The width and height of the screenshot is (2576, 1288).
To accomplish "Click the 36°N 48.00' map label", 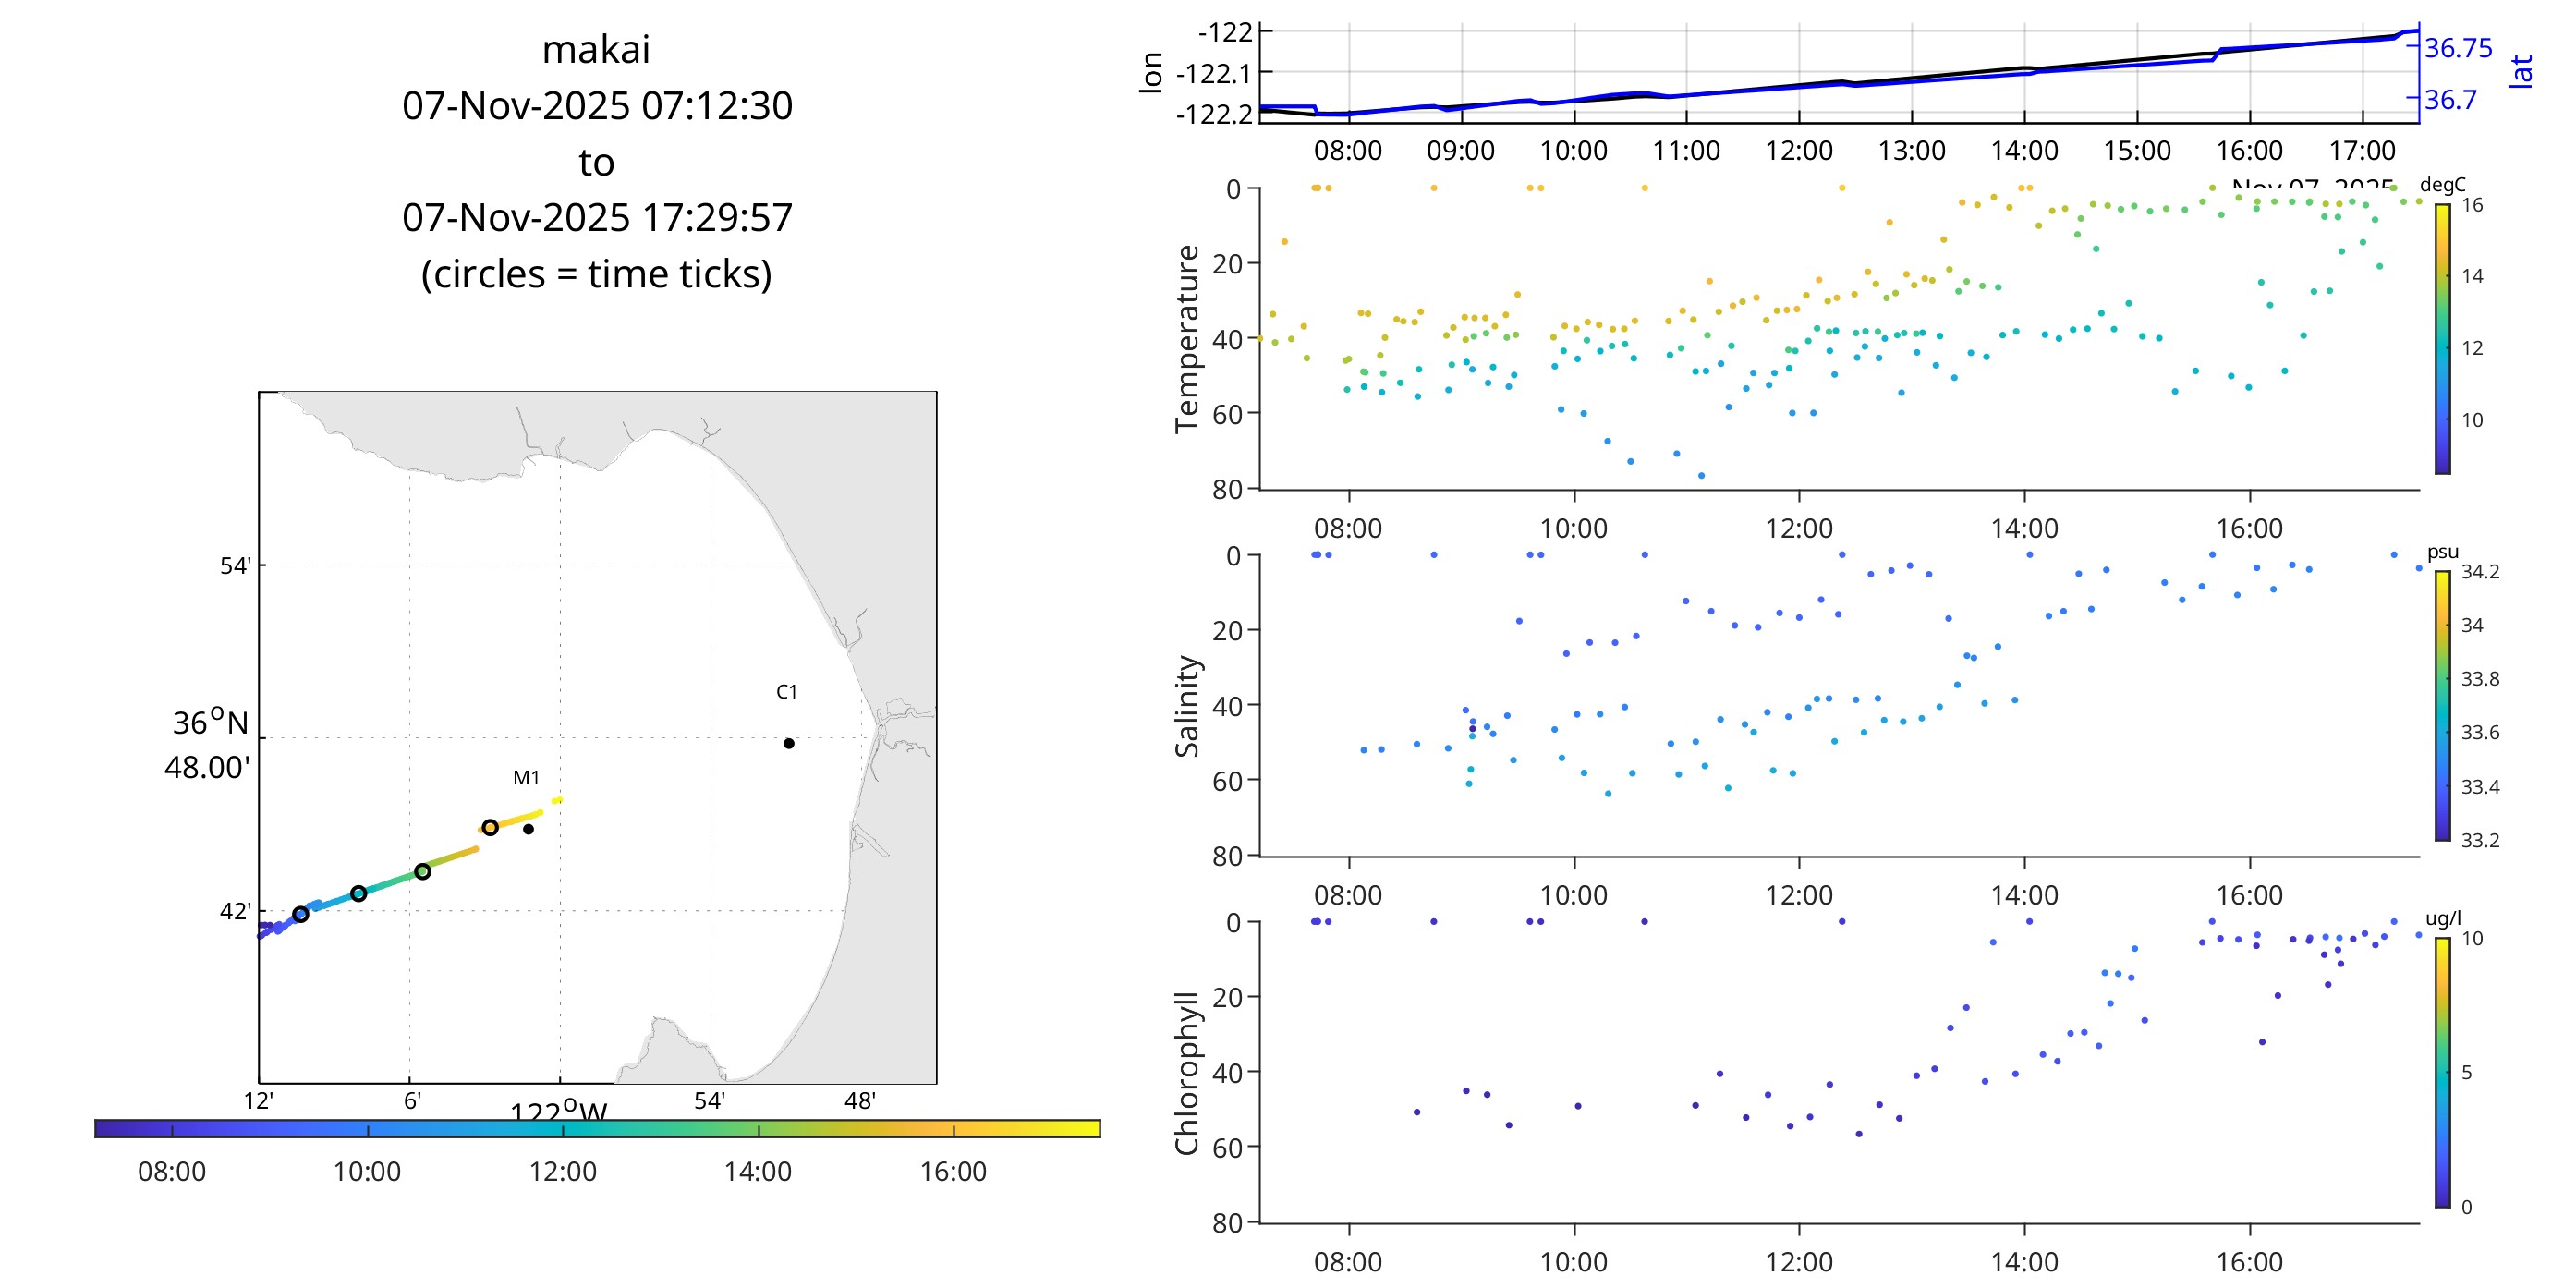I will 208,745.
